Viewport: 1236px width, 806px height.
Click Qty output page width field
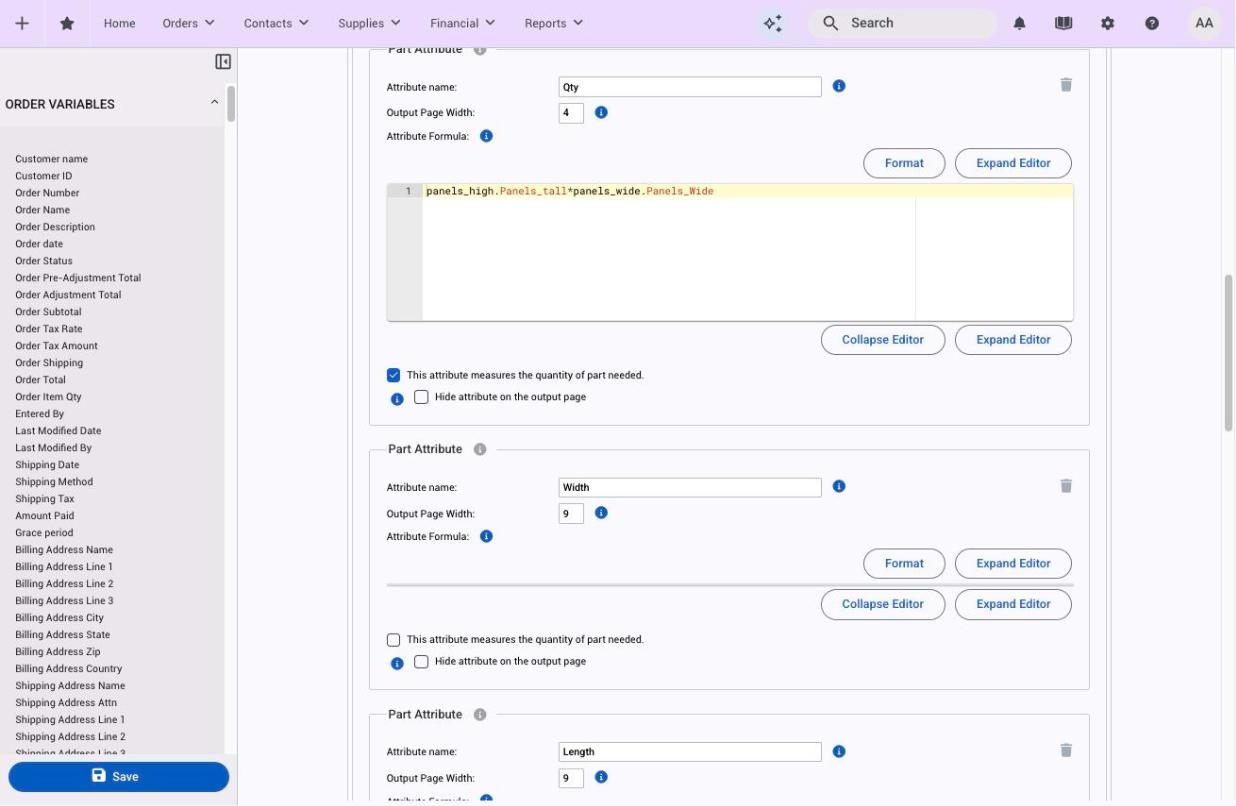tap(571, 113)
